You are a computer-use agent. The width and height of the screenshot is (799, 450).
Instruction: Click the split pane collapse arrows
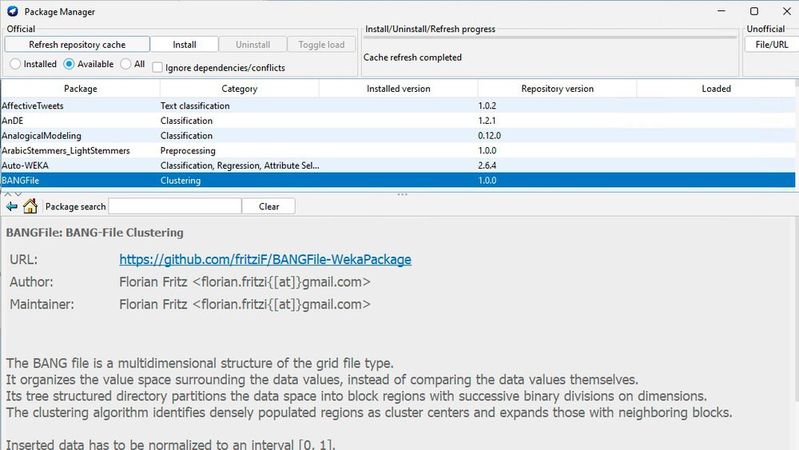click(13, 194)
